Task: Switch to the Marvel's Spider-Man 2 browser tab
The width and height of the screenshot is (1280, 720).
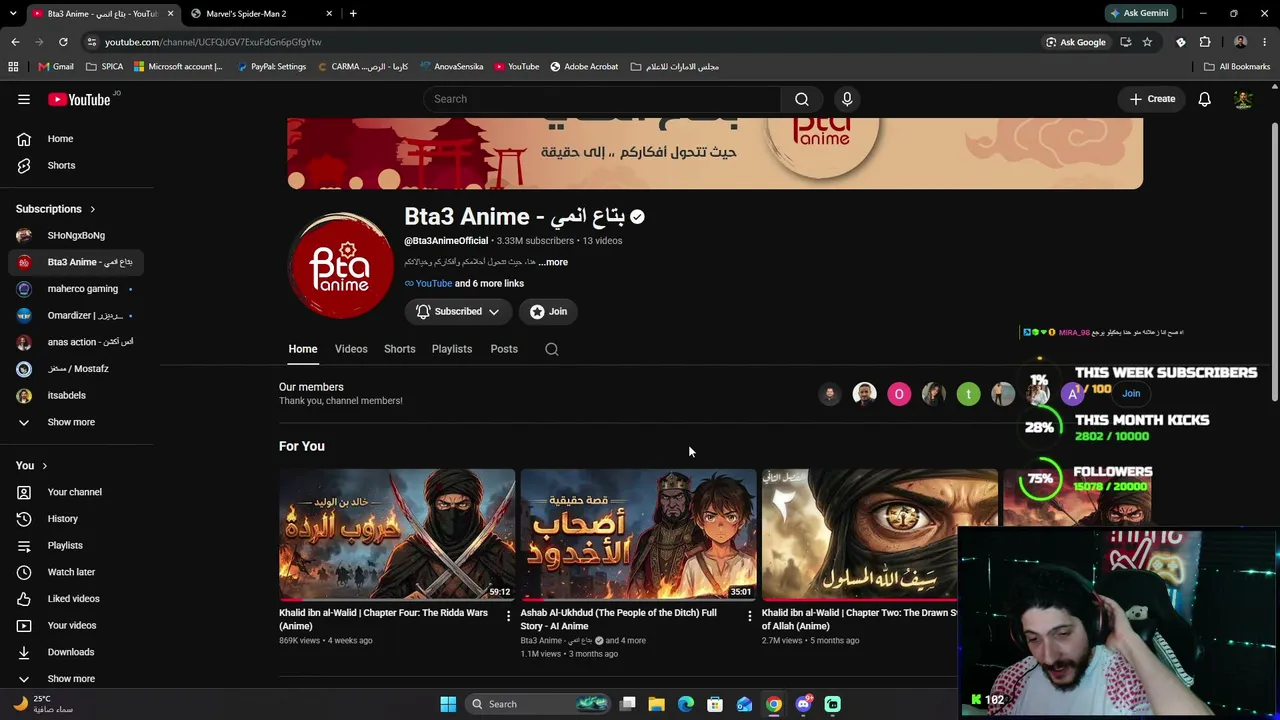Action: point(260,13)
